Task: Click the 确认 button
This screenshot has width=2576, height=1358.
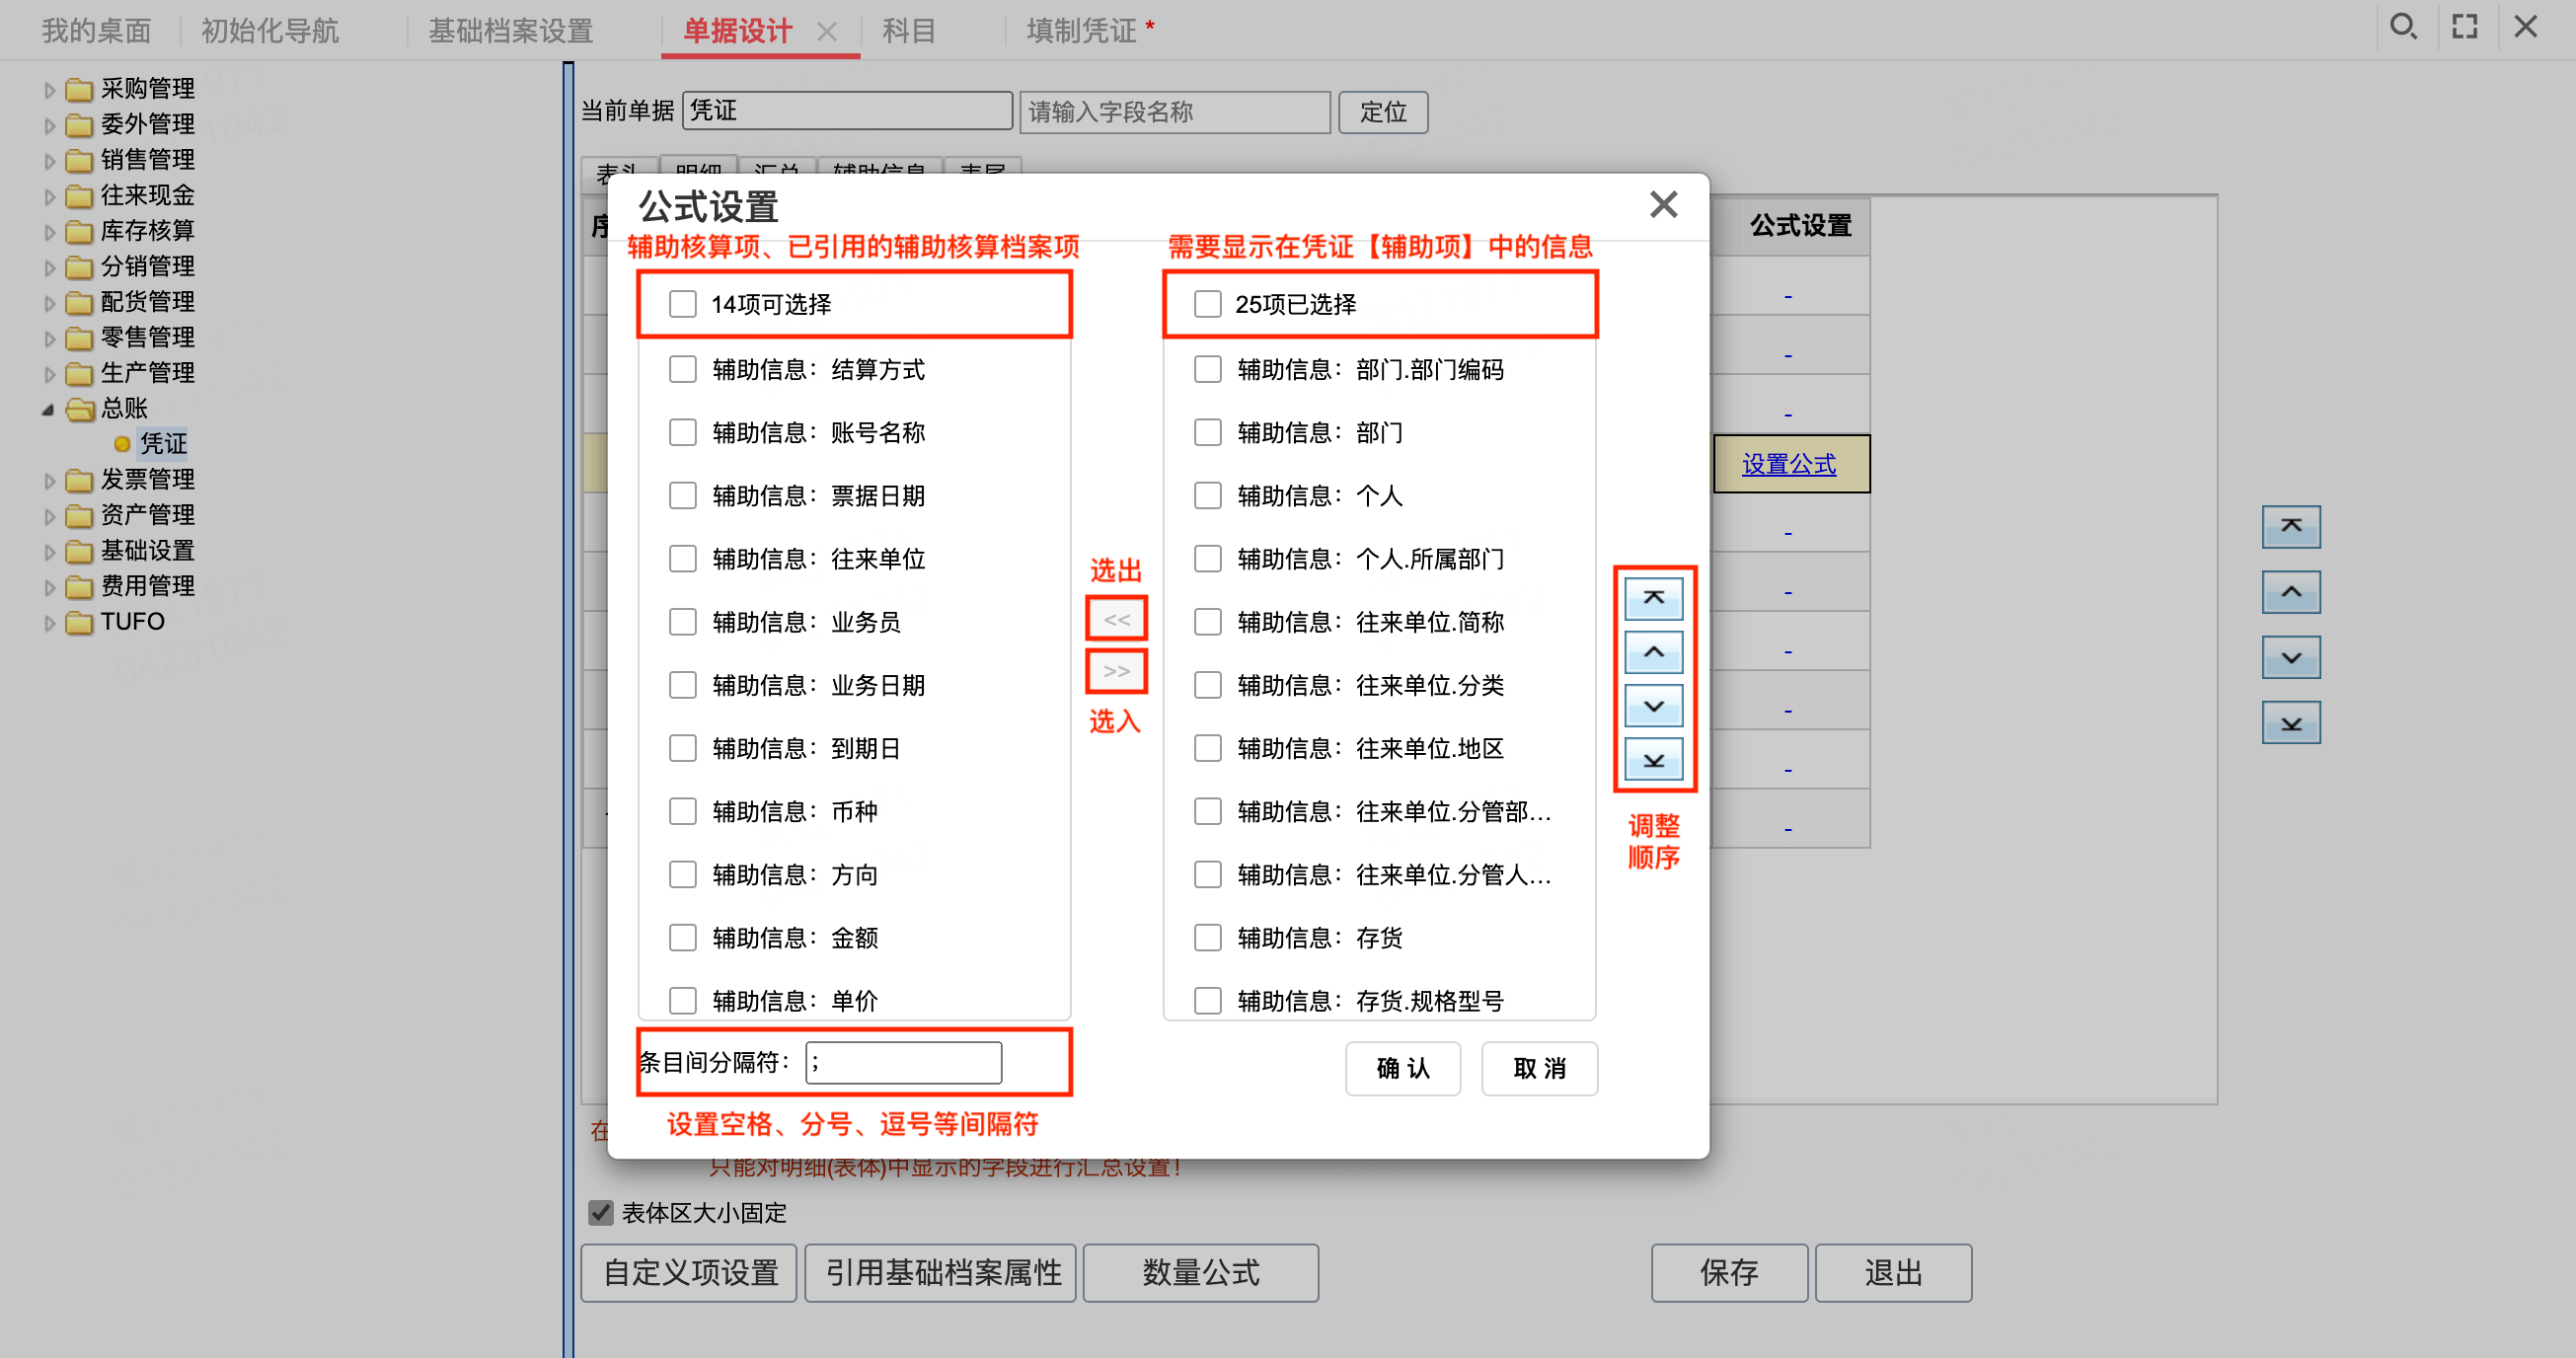Action: 1402,1068
